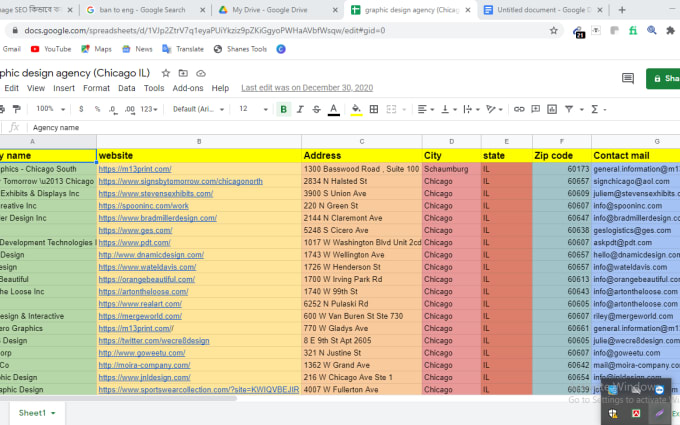Click the insert link icon
Screen dimensions: 680x425
[x=519, y=109]
